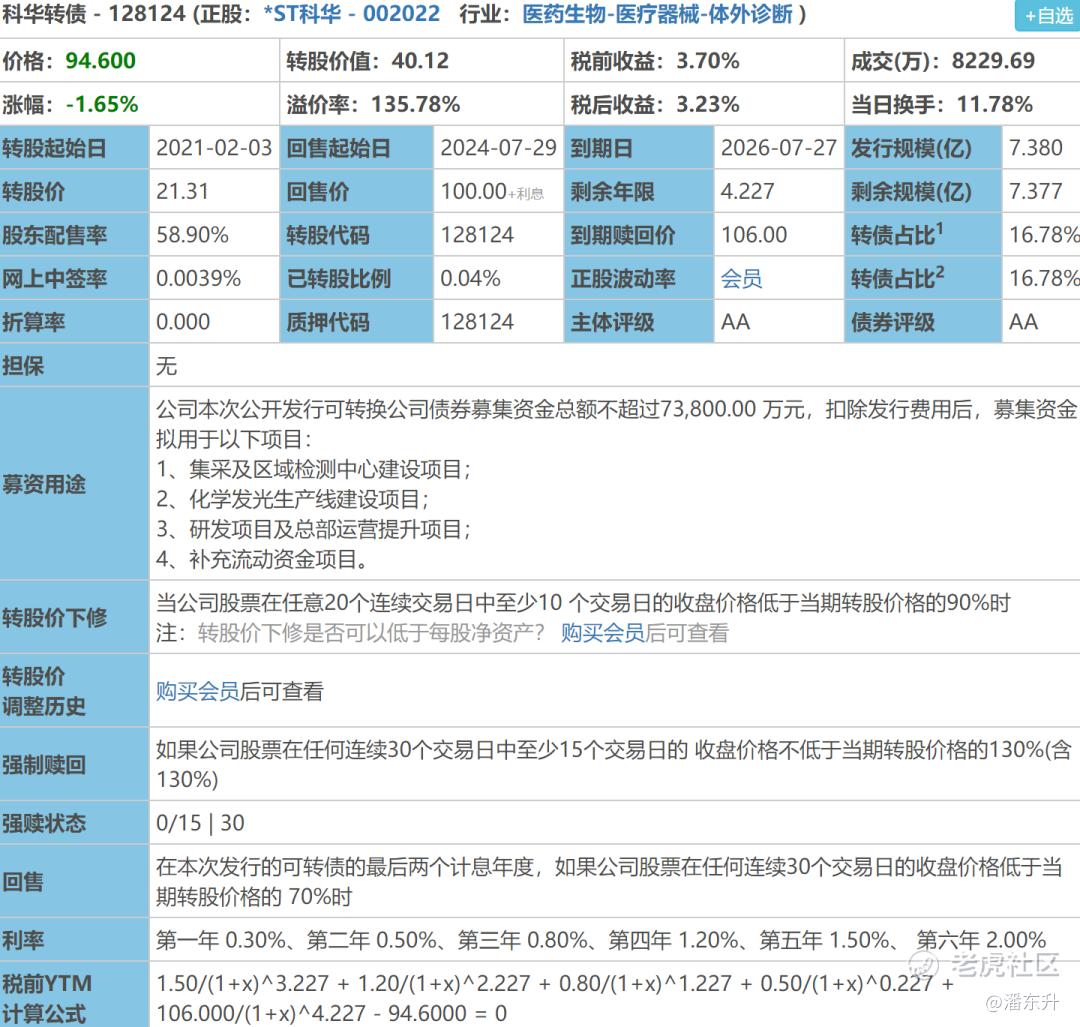Click the 回售 header cell

tap(74, 882)
